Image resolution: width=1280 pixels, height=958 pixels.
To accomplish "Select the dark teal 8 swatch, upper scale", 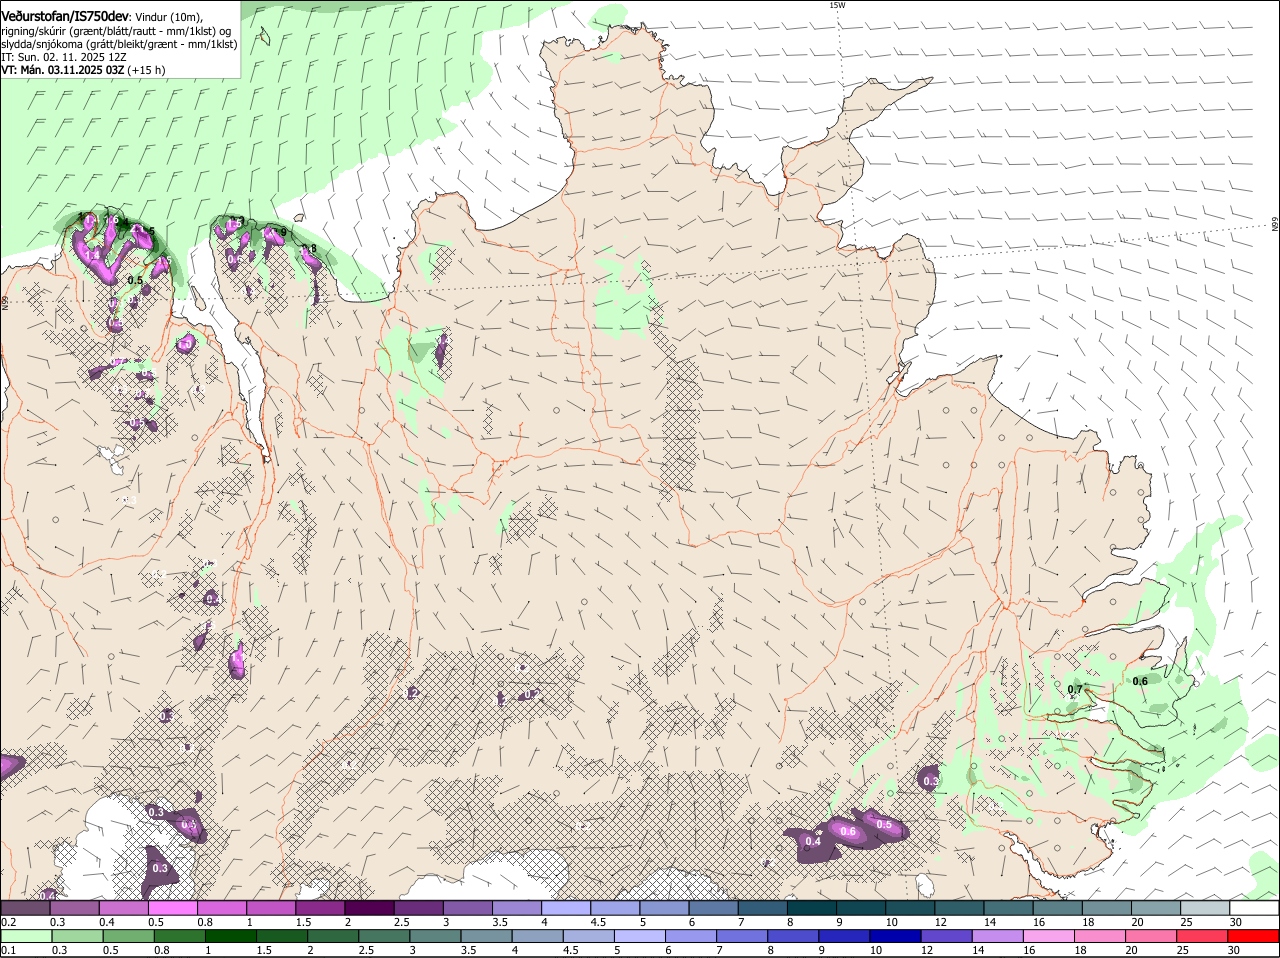I will pos(811,908).
